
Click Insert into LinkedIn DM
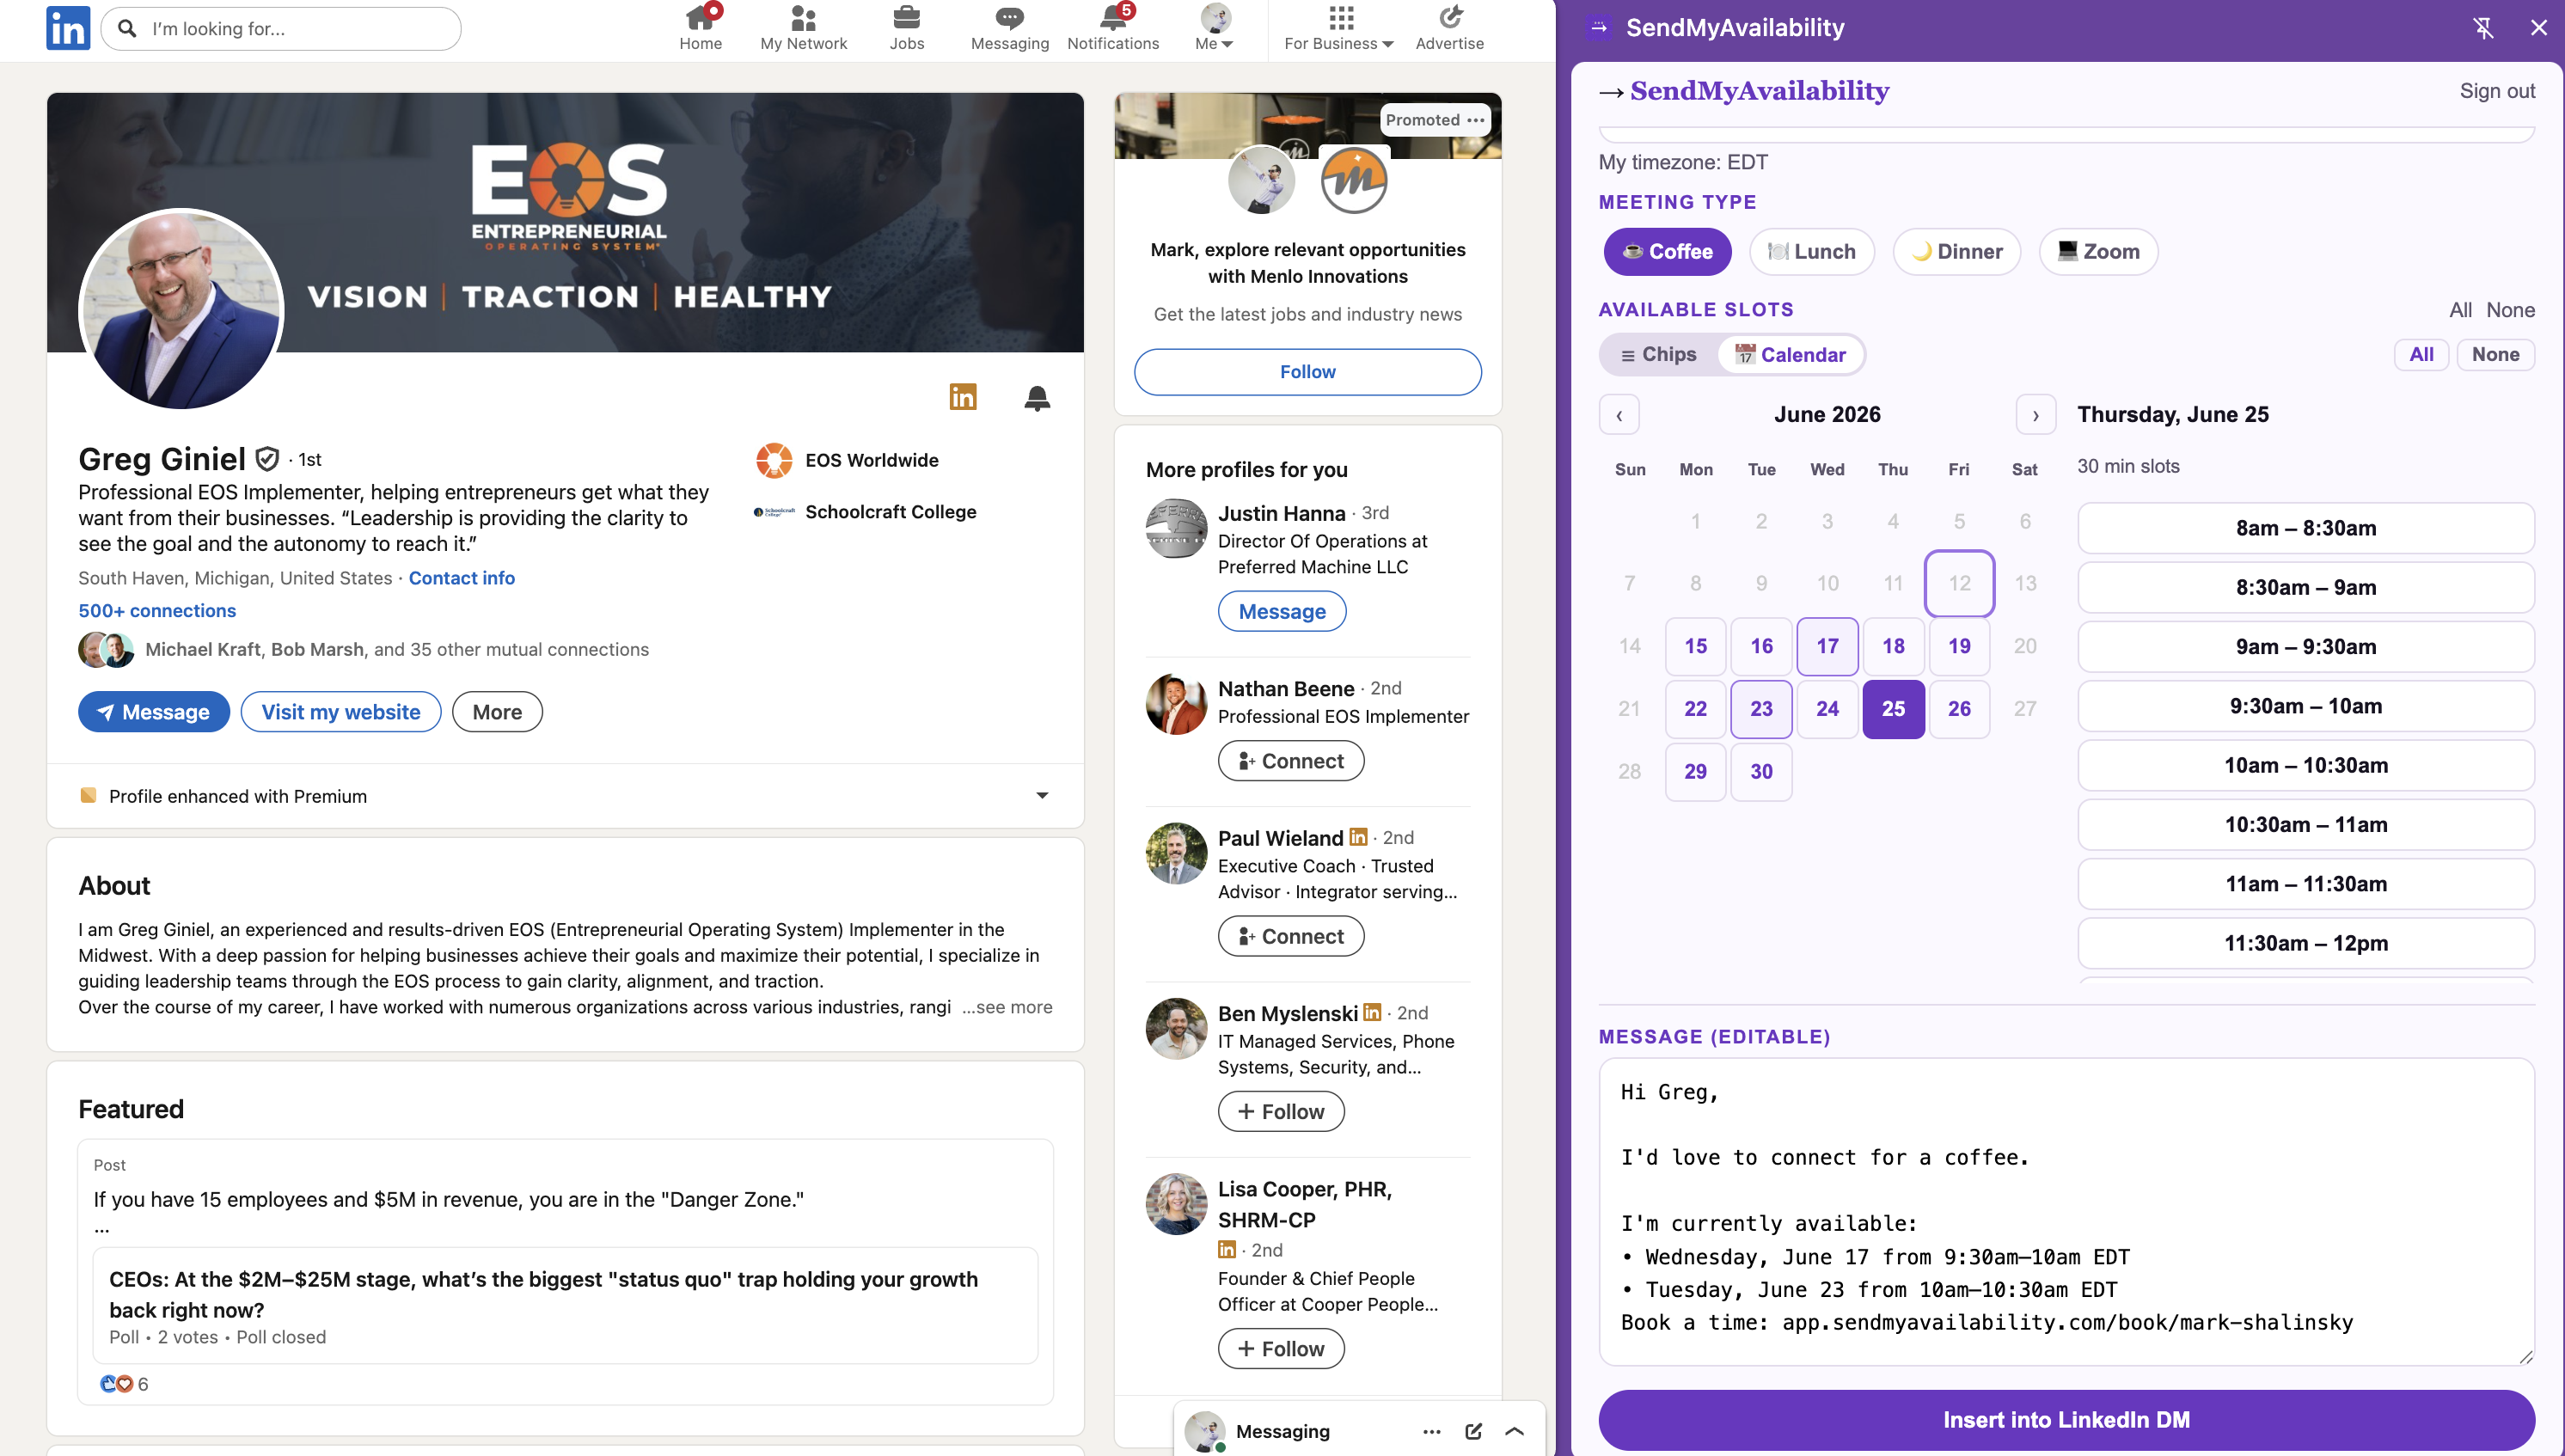pyautogui.click(x=2066, y=1420)
